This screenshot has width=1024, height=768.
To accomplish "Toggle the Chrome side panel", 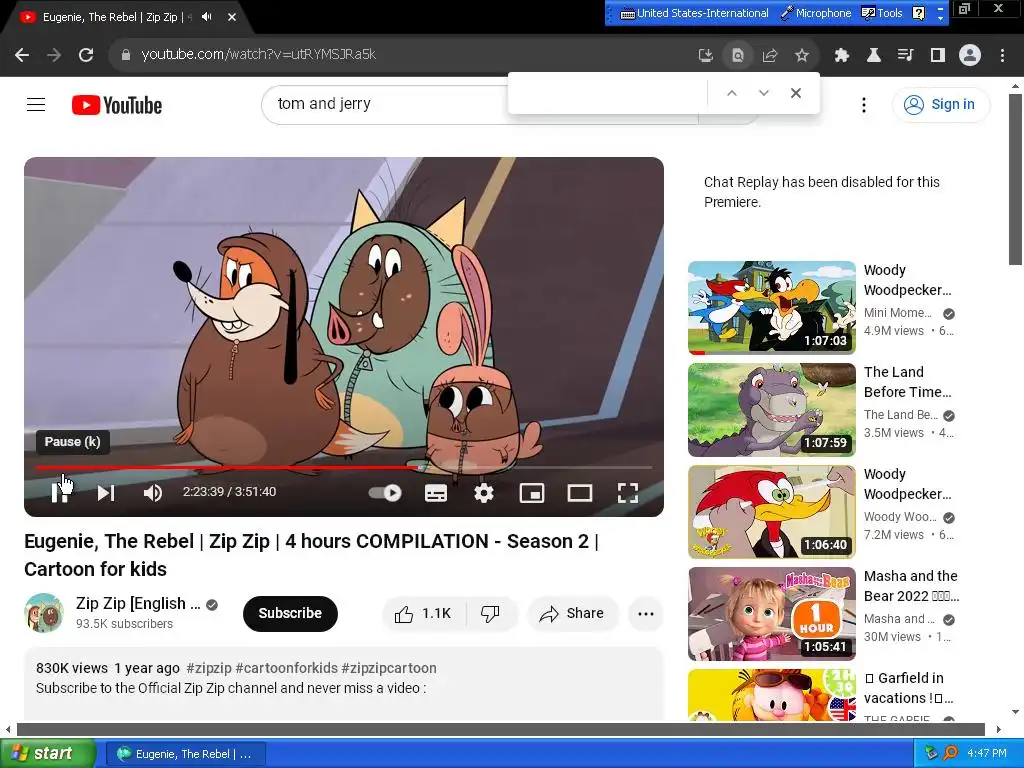I will (x=938, y=56).
